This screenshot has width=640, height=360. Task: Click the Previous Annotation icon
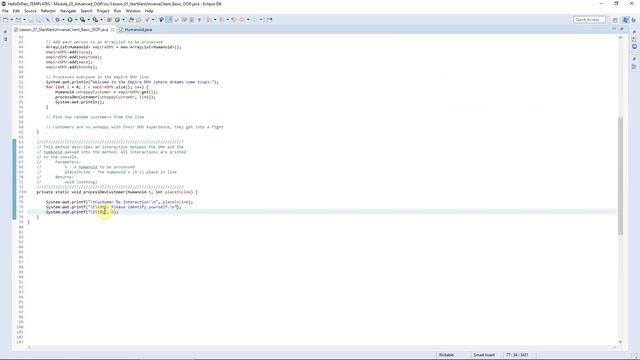pyautogui.click(x=221, y=20)
